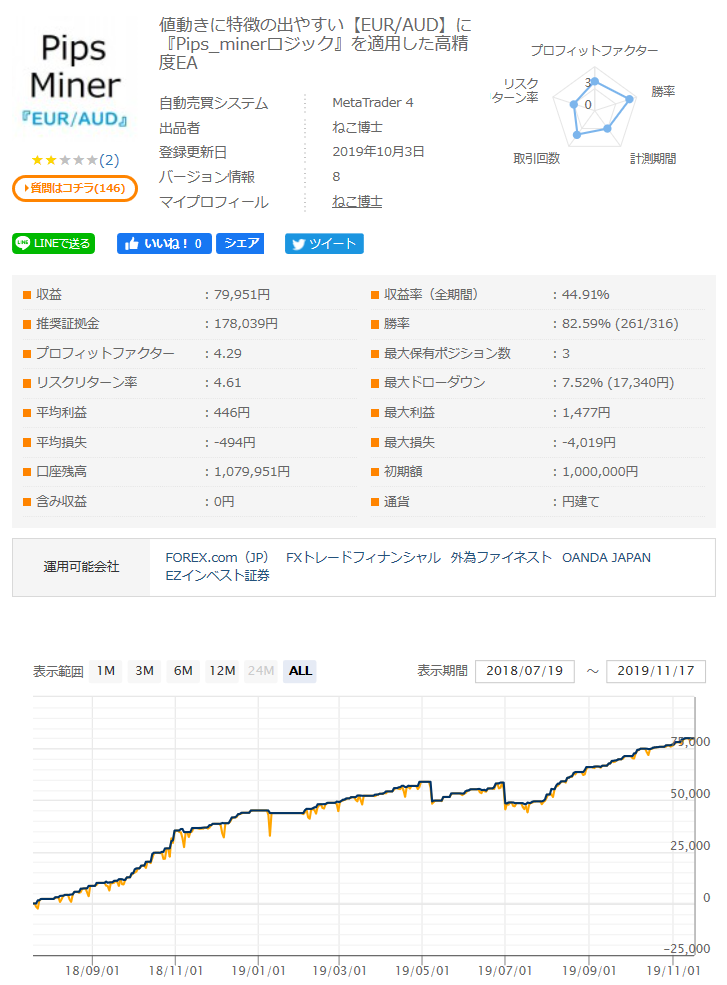Screen dimensions: 727x985
Task: Click the radar chart プロフィットファクター point
Action: tap(594, 82)
